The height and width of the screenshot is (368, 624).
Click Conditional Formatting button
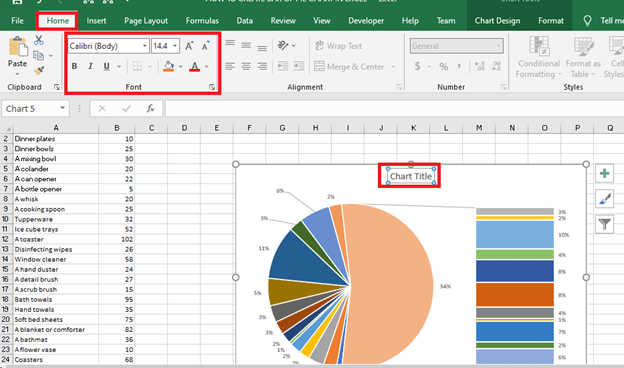click(x=539, y=56)
